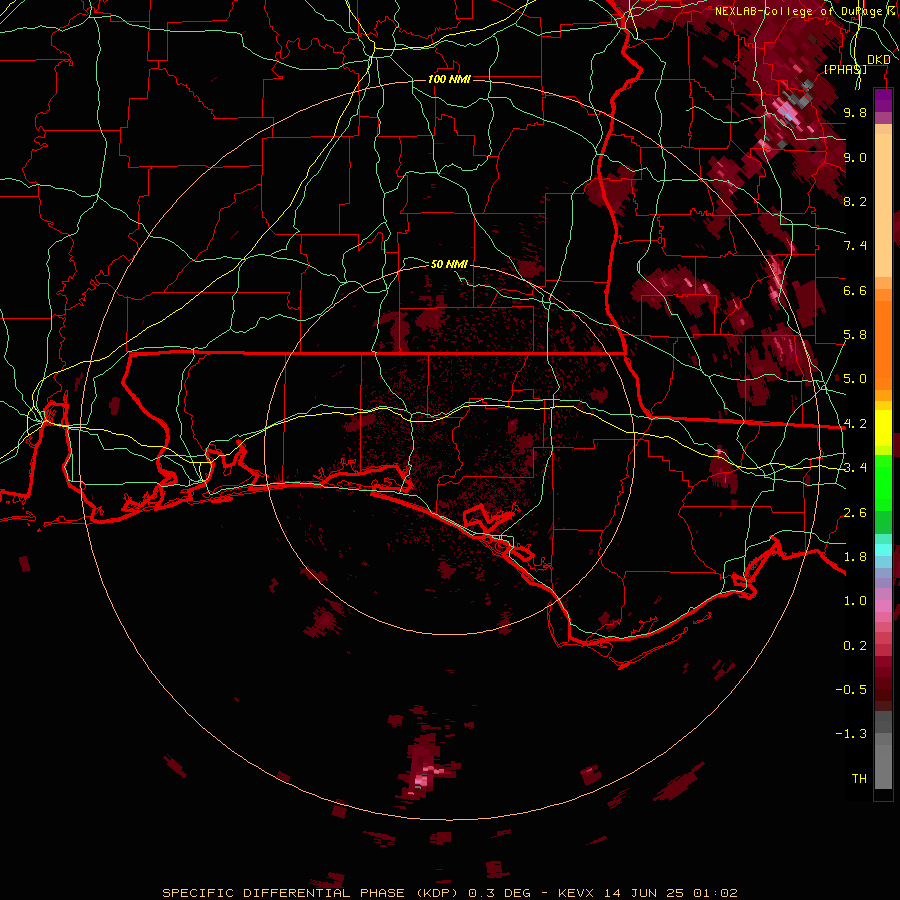Click the -1.3 scale value
This screenshot has height=900, width=900.
click(851, 734)
